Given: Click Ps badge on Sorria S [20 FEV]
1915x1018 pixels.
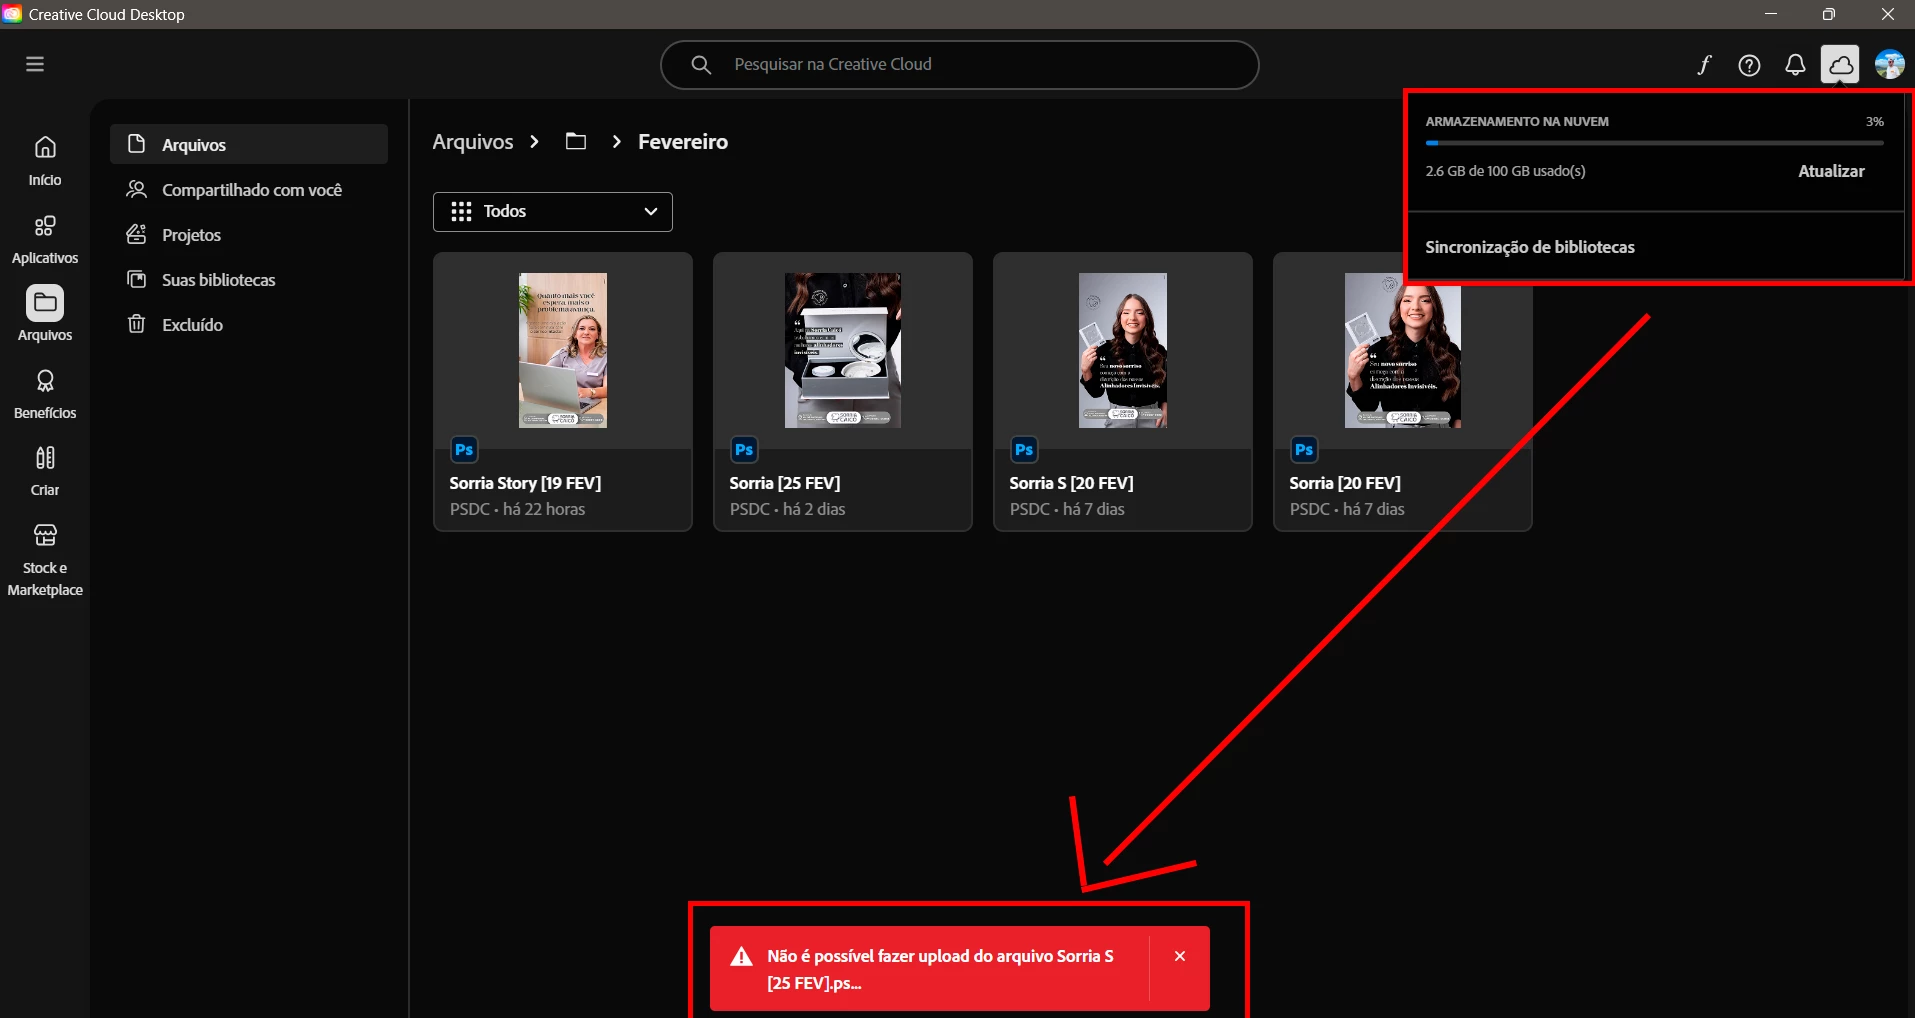Looking at the screenshot, I should pos(1024,450).
